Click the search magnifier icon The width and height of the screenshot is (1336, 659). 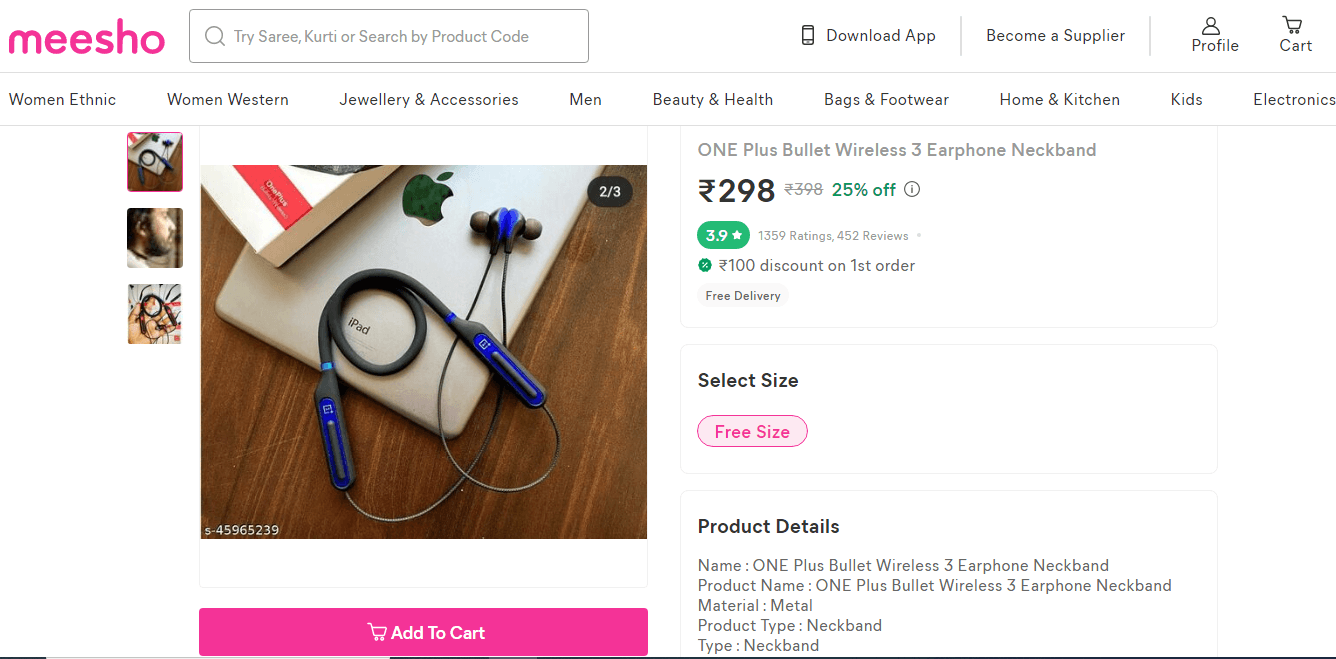[x=214, y=36]
